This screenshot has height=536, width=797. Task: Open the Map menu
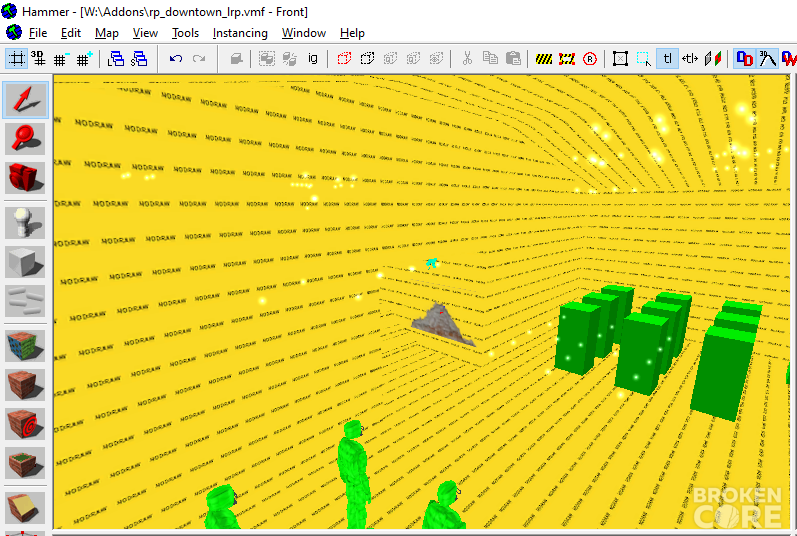pos(107,33)
